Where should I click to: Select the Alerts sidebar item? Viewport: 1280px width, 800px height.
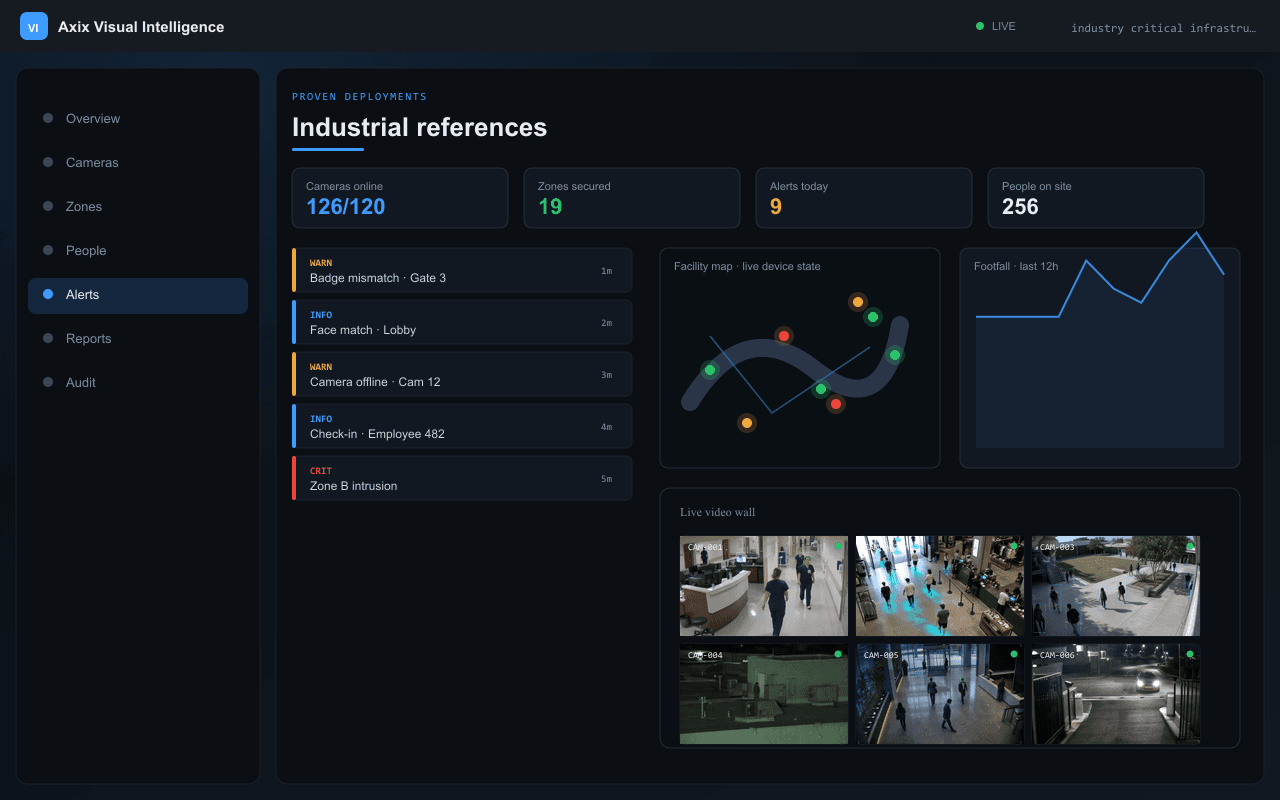coord(138,295)
